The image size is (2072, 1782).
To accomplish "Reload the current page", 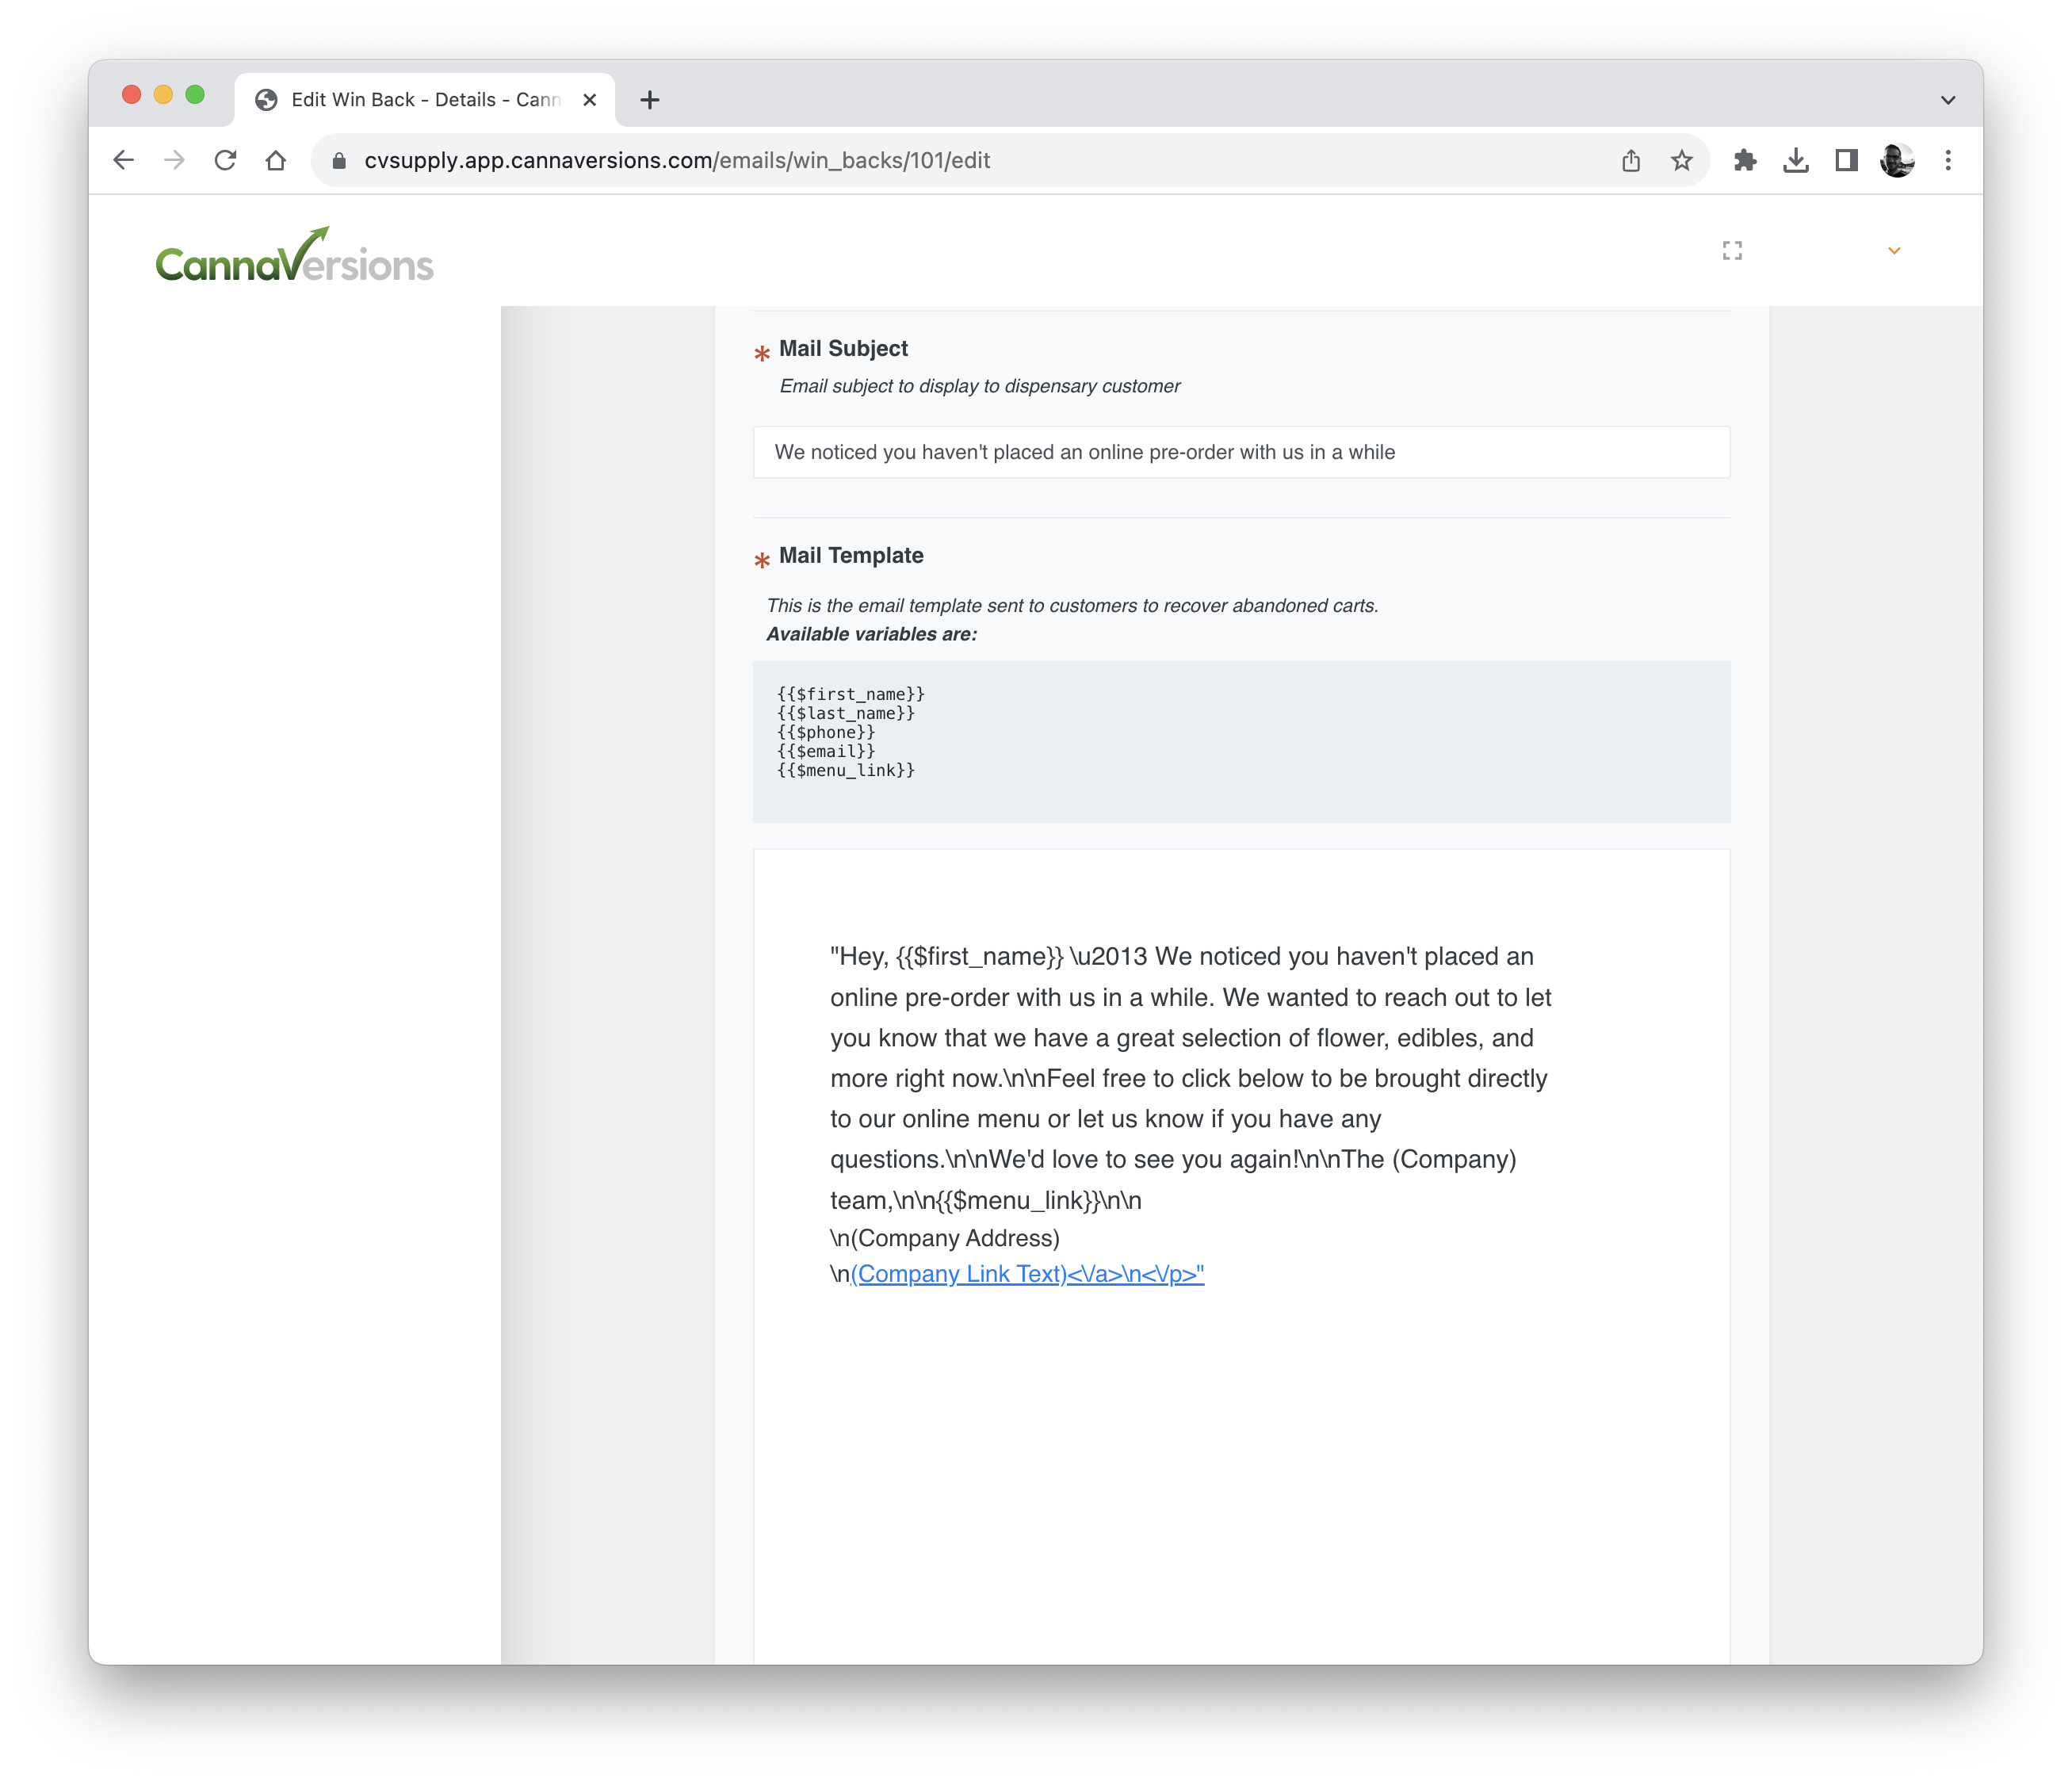I will [225, 160].
